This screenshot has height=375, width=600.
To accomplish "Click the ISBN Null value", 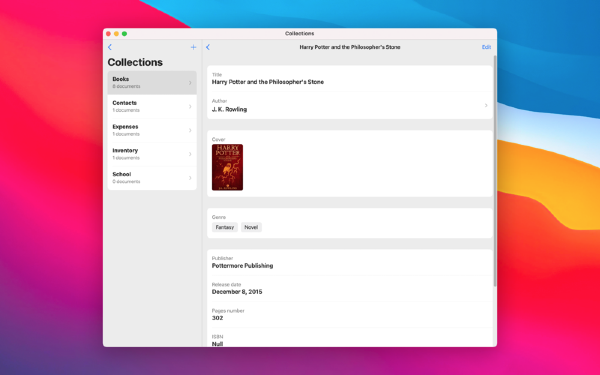I will pyautogui.click(x=217, y=344).
